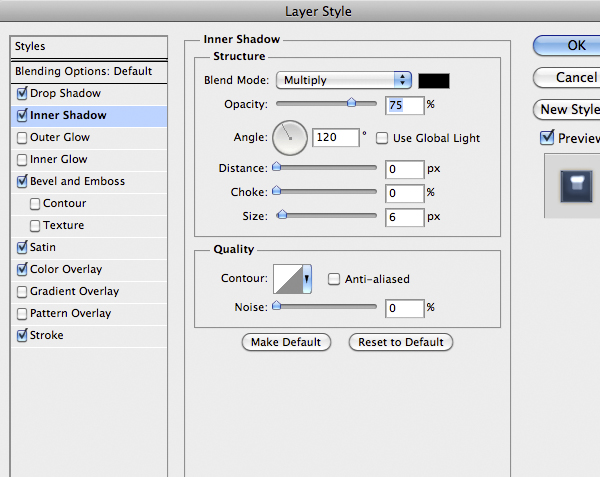Viewport: 600px width, 477px height.
Task: Click the Opacity slider handle
Action: point(351,103)
